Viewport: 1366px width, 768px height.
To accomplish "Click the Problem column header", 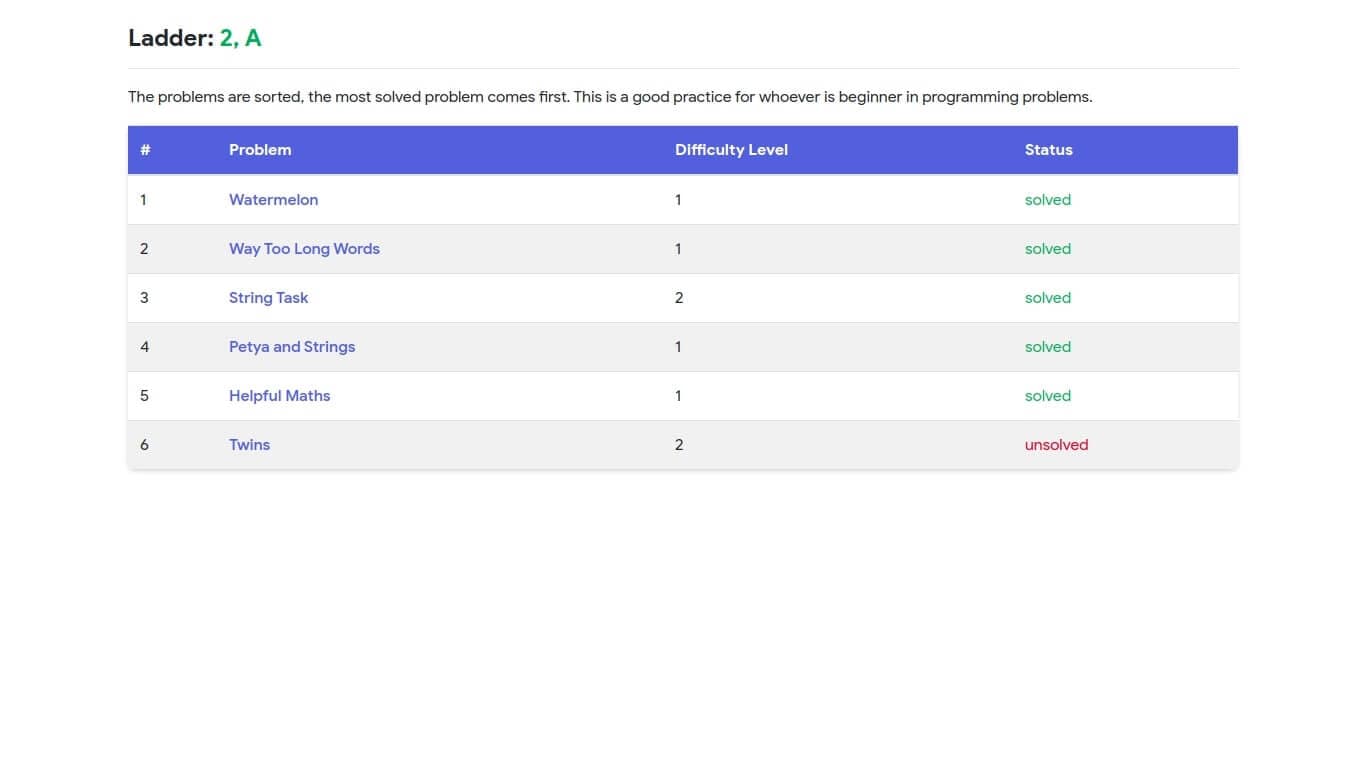I will coord(260,150).
